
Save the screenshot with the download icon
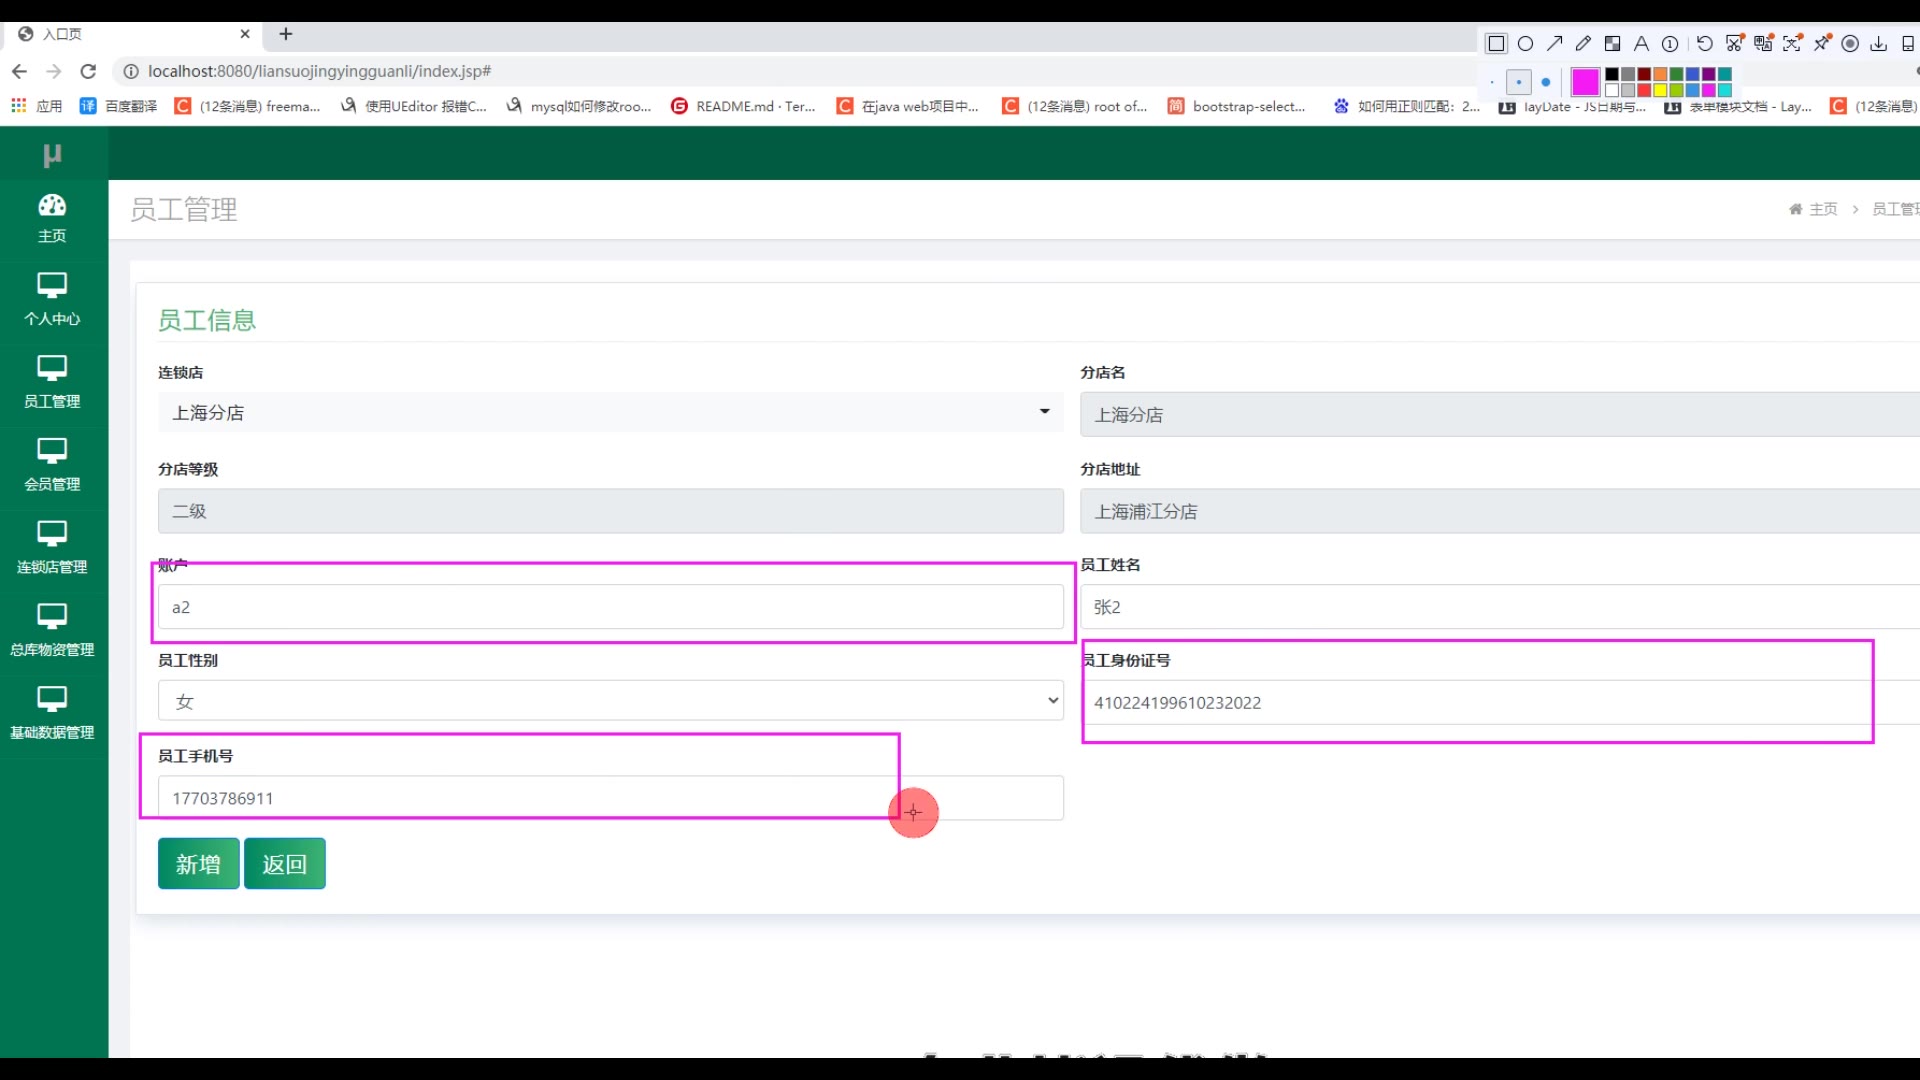[x=1879, y=44]
